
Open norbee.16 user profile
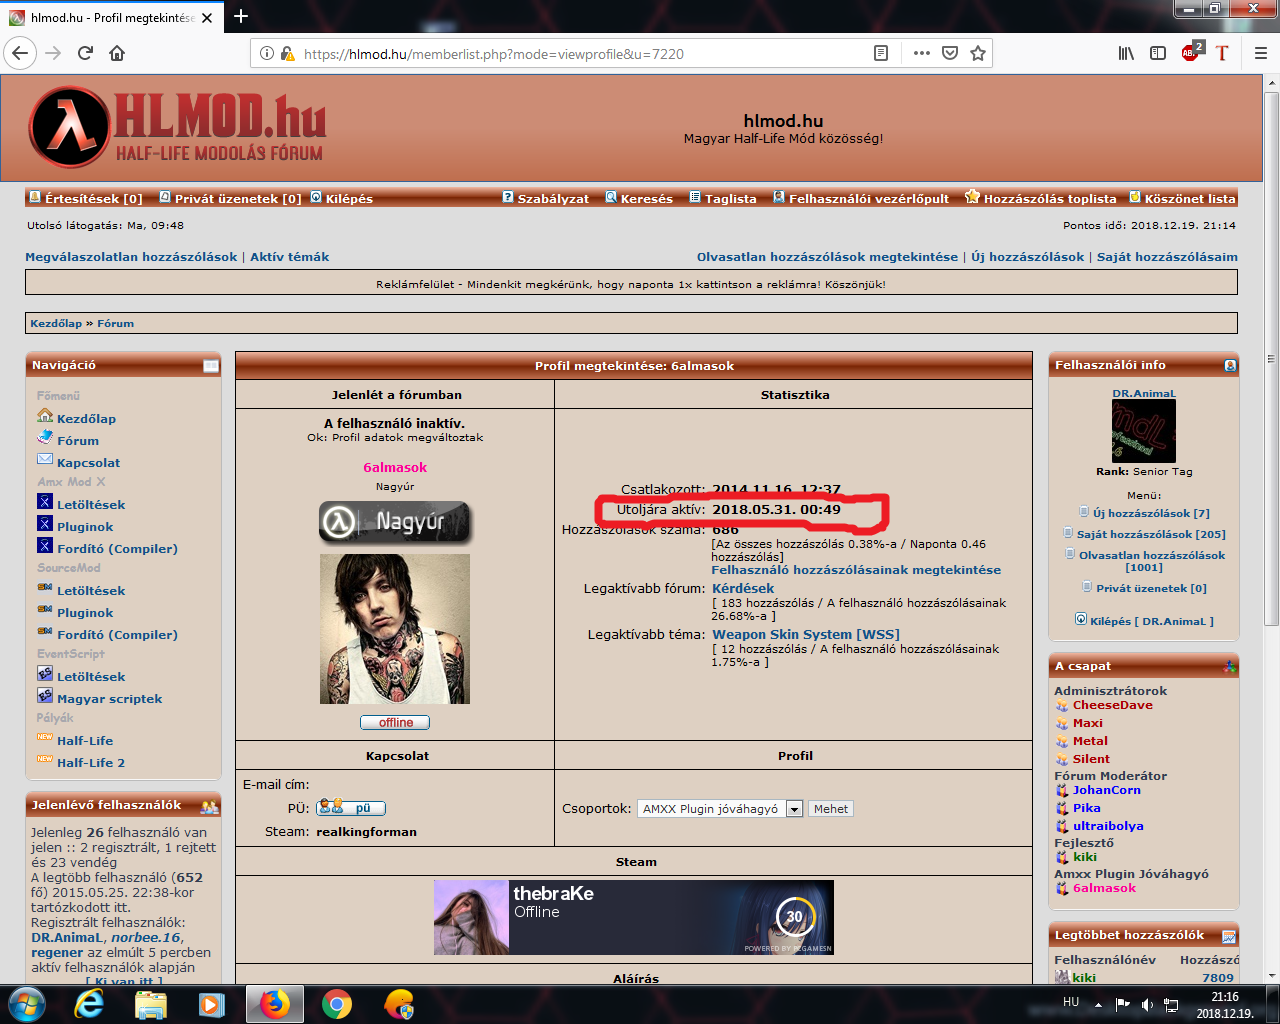[146, 937]
